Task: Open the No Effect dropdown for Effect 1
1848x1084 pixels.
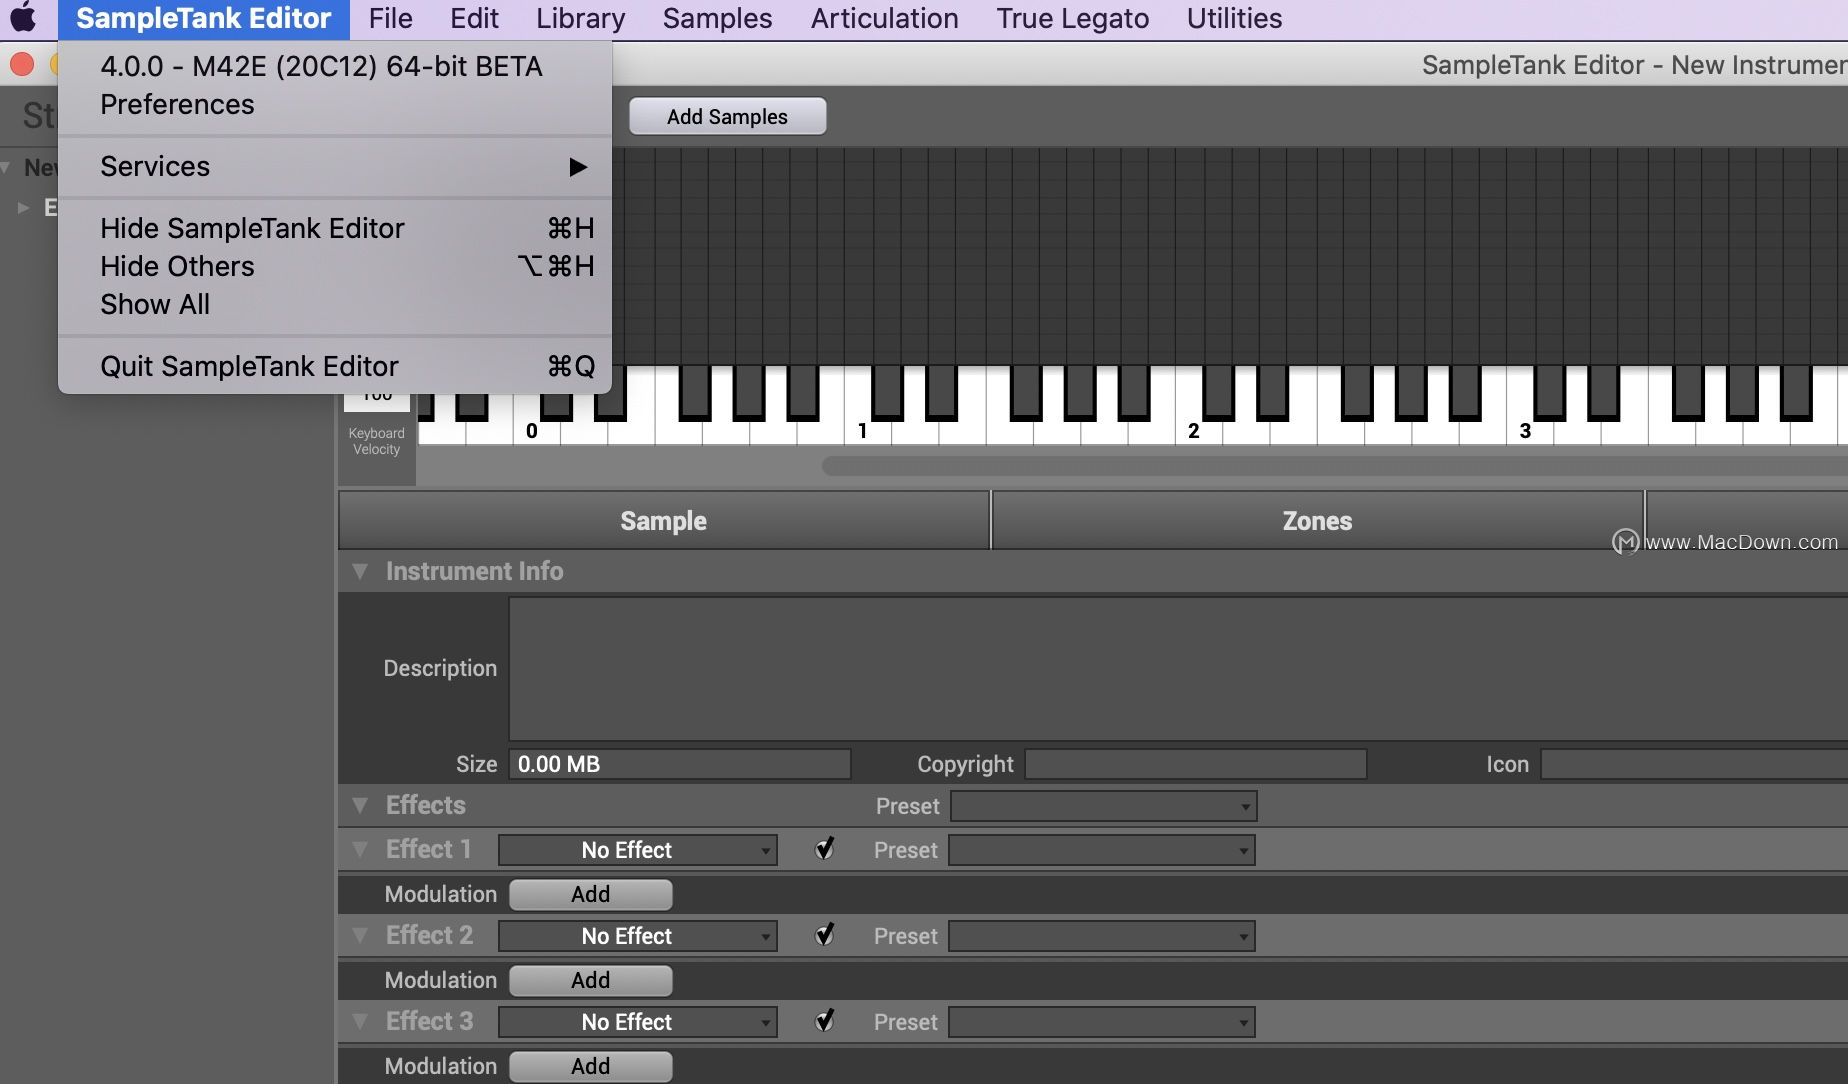Action: [x=637, y=849]
